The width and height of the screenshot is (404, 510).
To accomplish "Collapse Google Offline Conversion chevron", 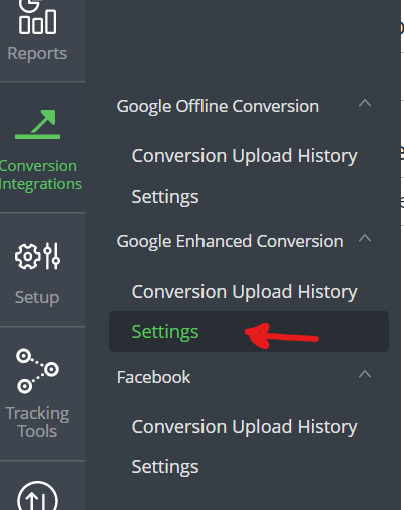I will click(x=365, y=103).
